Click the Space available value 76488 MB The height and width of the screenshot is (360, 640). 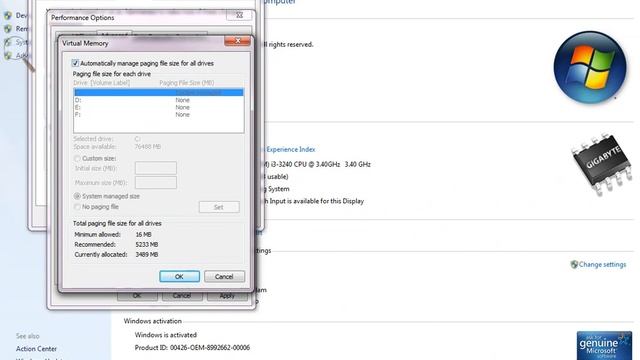click(x=148, y=147)
